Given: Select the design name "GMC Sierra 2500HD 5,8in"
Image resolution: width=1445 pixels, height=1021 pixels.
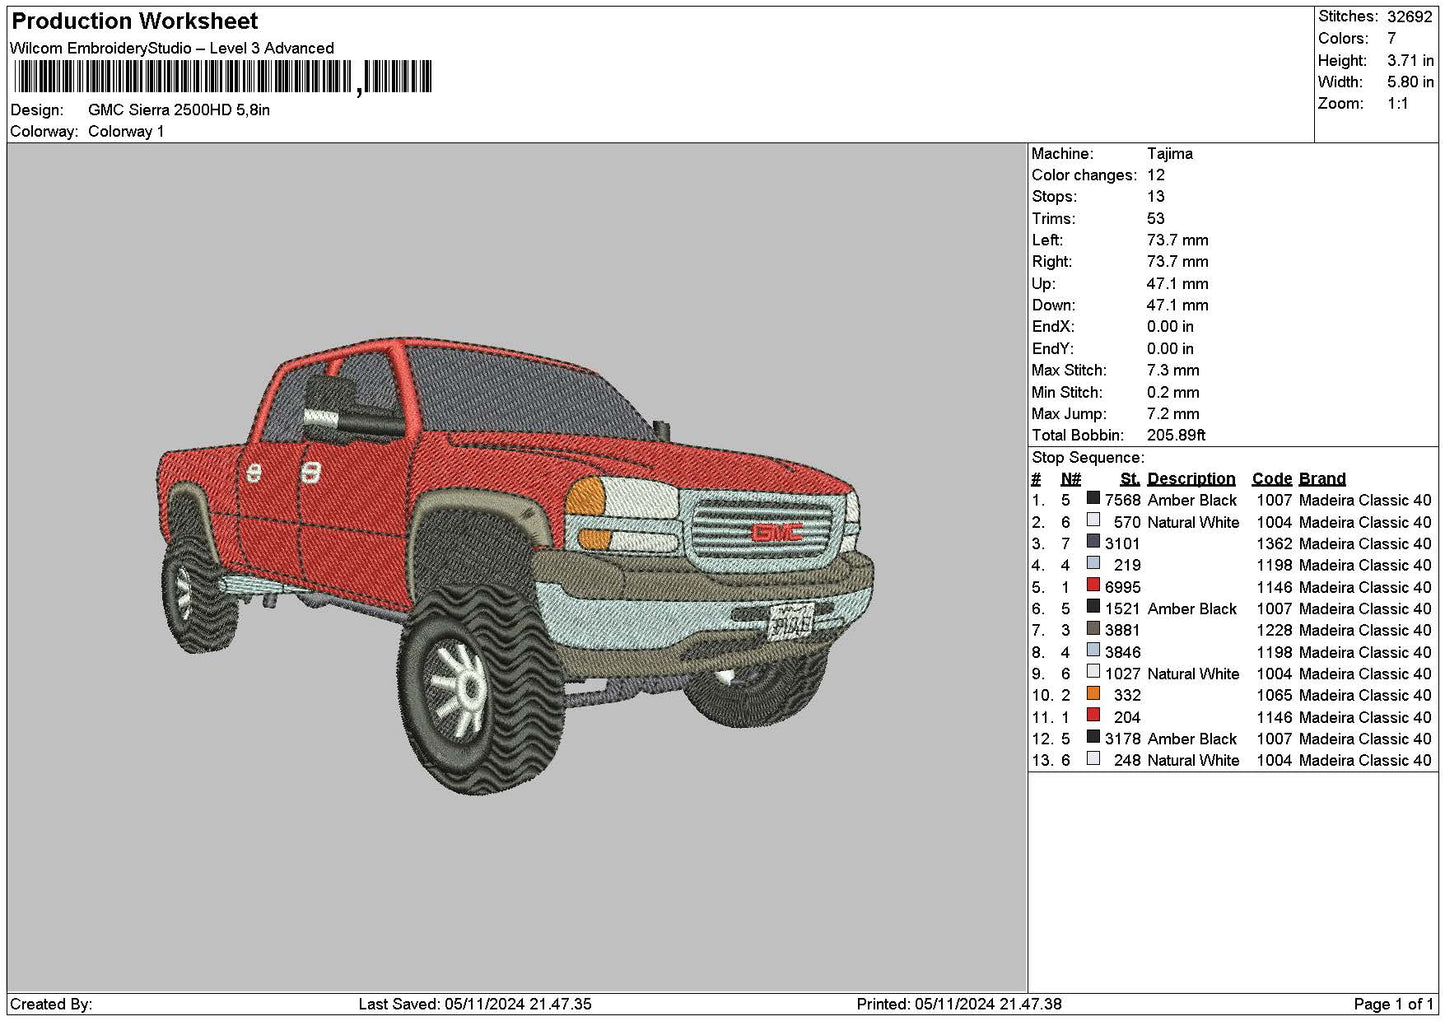Looking at the screenshot, I should pyautogui.click(x=179, y=110).
